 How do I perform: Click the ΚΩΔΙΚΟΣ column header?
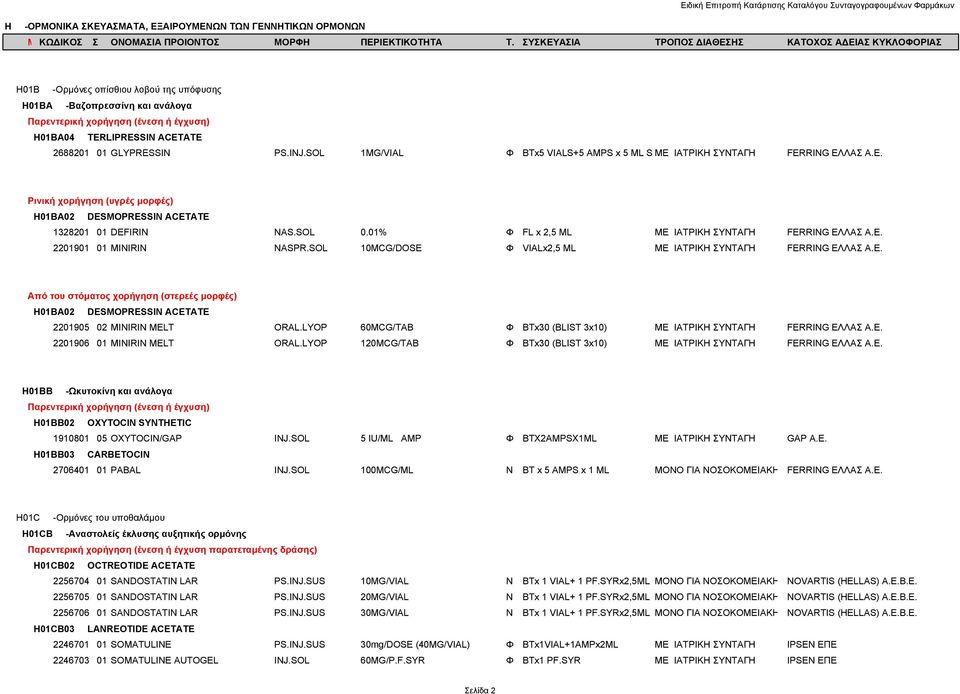(x=60, y=42)
